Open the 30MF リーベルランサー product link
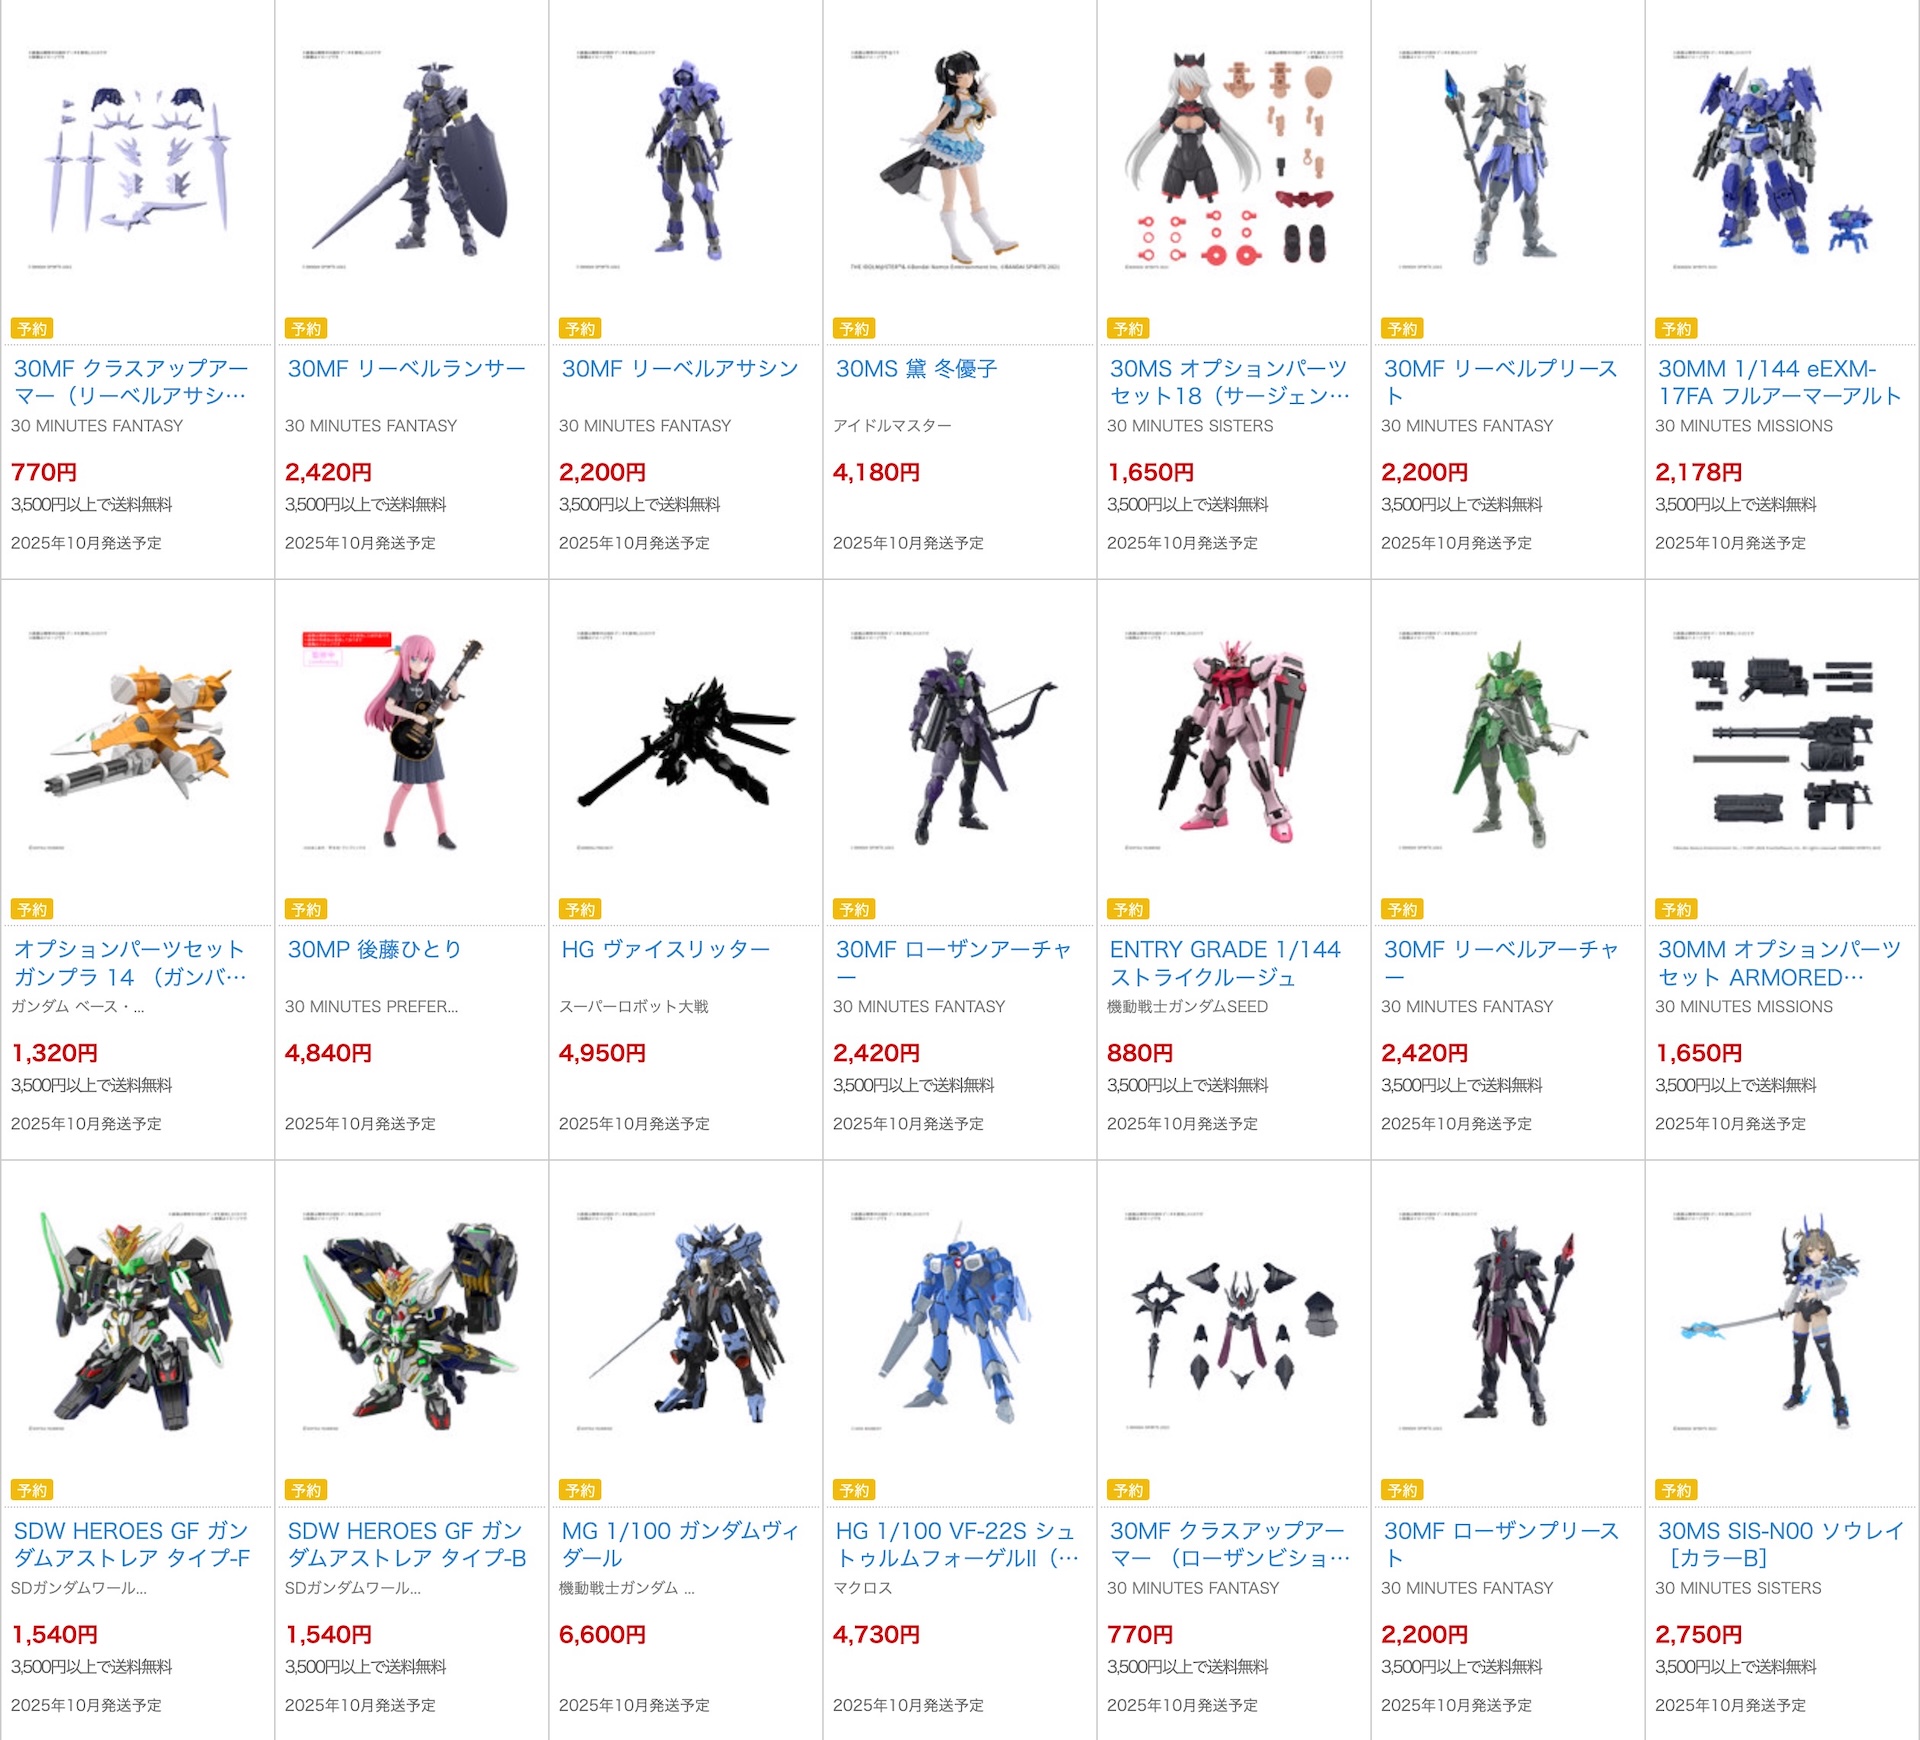 [406, 369]
